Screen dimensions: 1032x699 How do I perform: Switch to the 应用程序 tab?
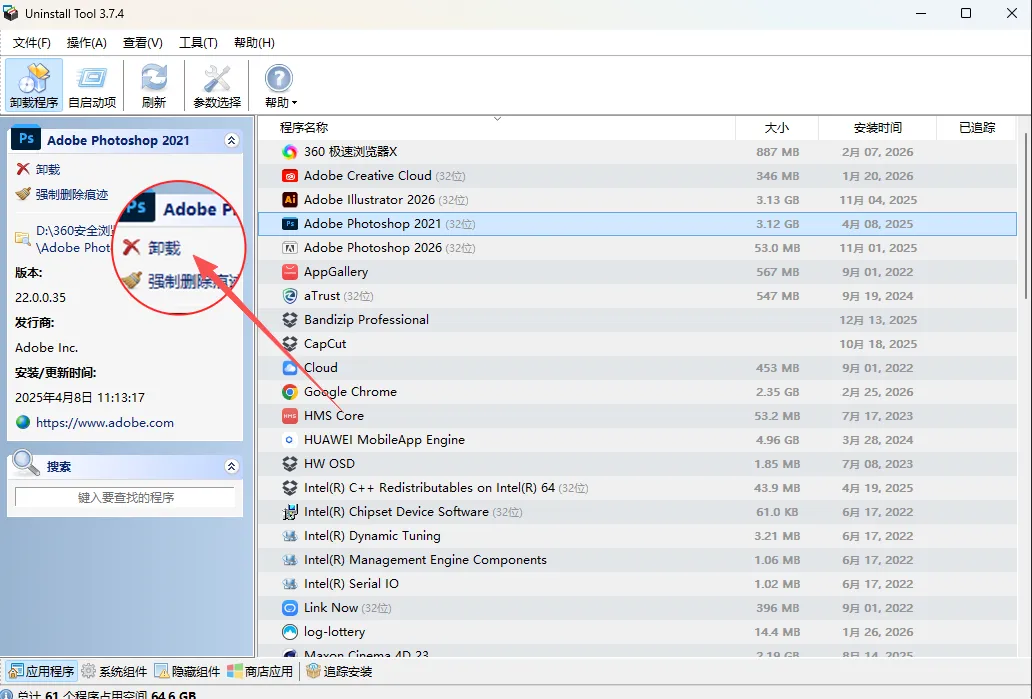pyautogui.click(x=41, y=671)
